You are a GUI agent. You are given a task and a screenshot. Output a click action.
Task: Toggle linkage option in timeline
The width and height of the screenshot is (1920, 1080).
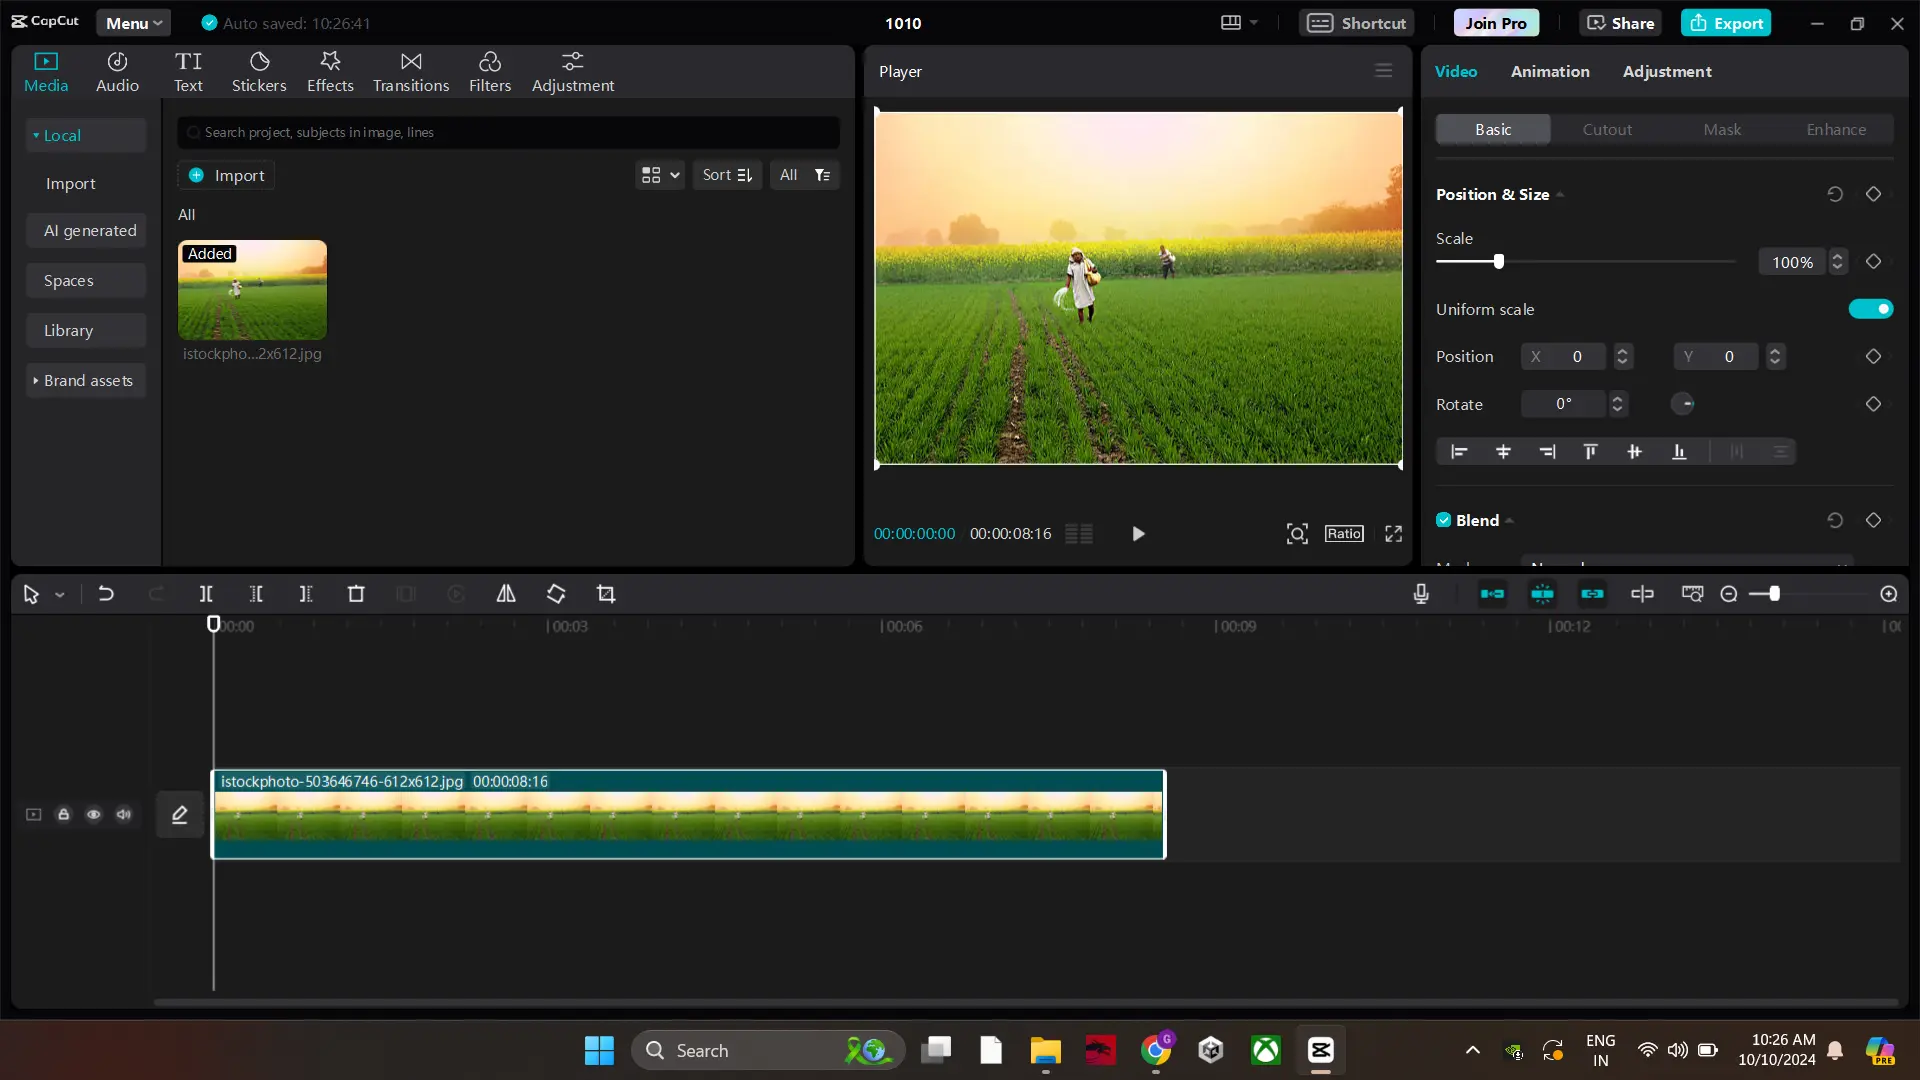[1592, 594]
